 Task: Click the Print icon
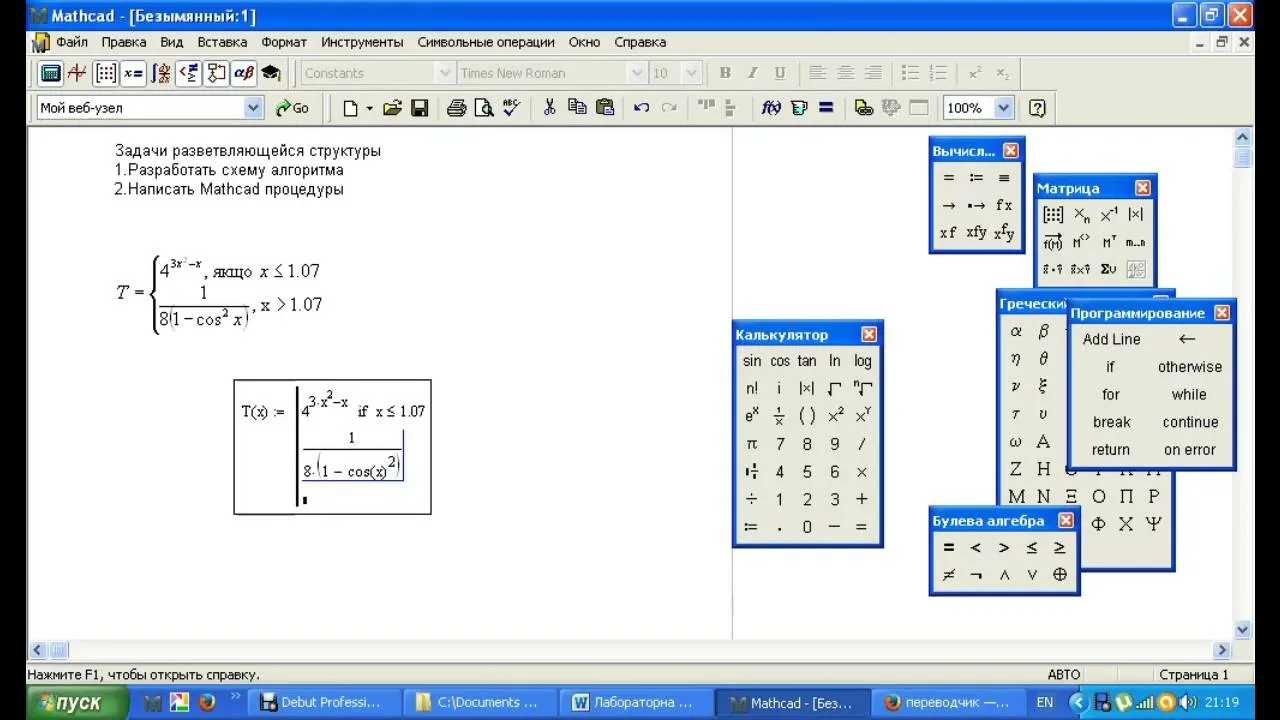pos(457,108)
